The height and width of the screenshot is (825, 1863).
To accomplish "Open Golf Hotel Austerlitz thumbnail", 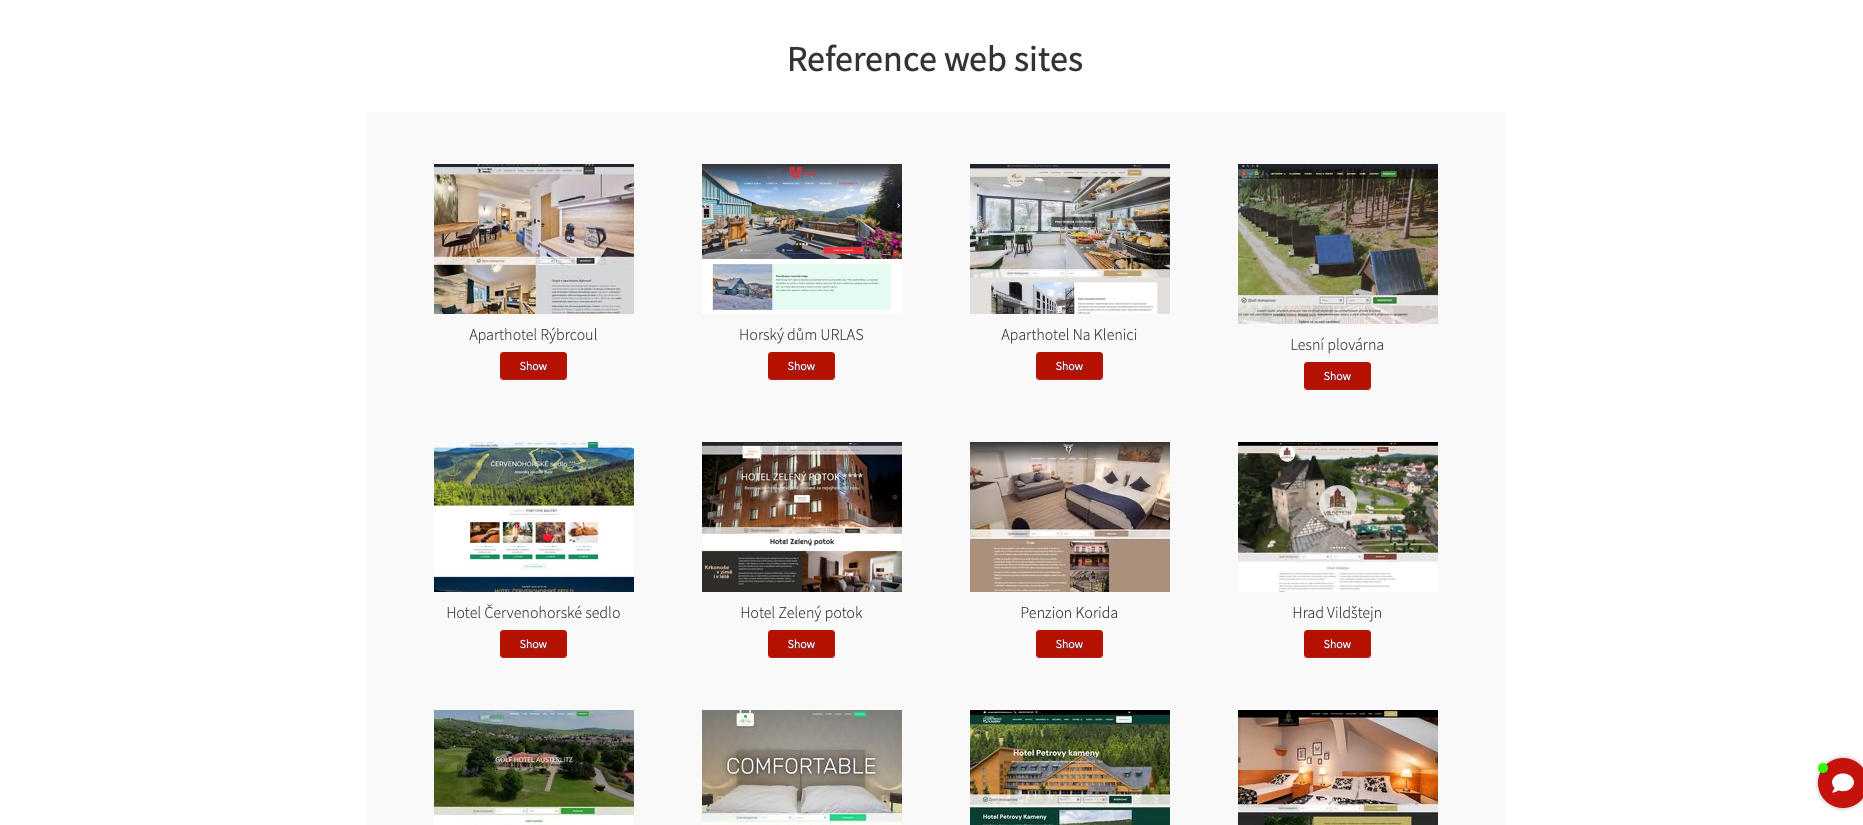I will click(x=534, y=767).
